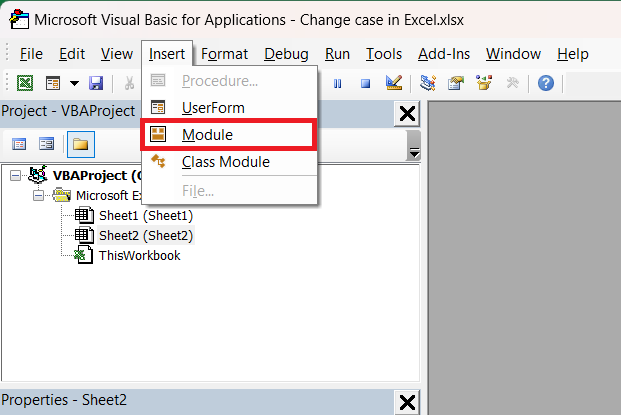
Task: Open the View menu
Action: [117, 54]
